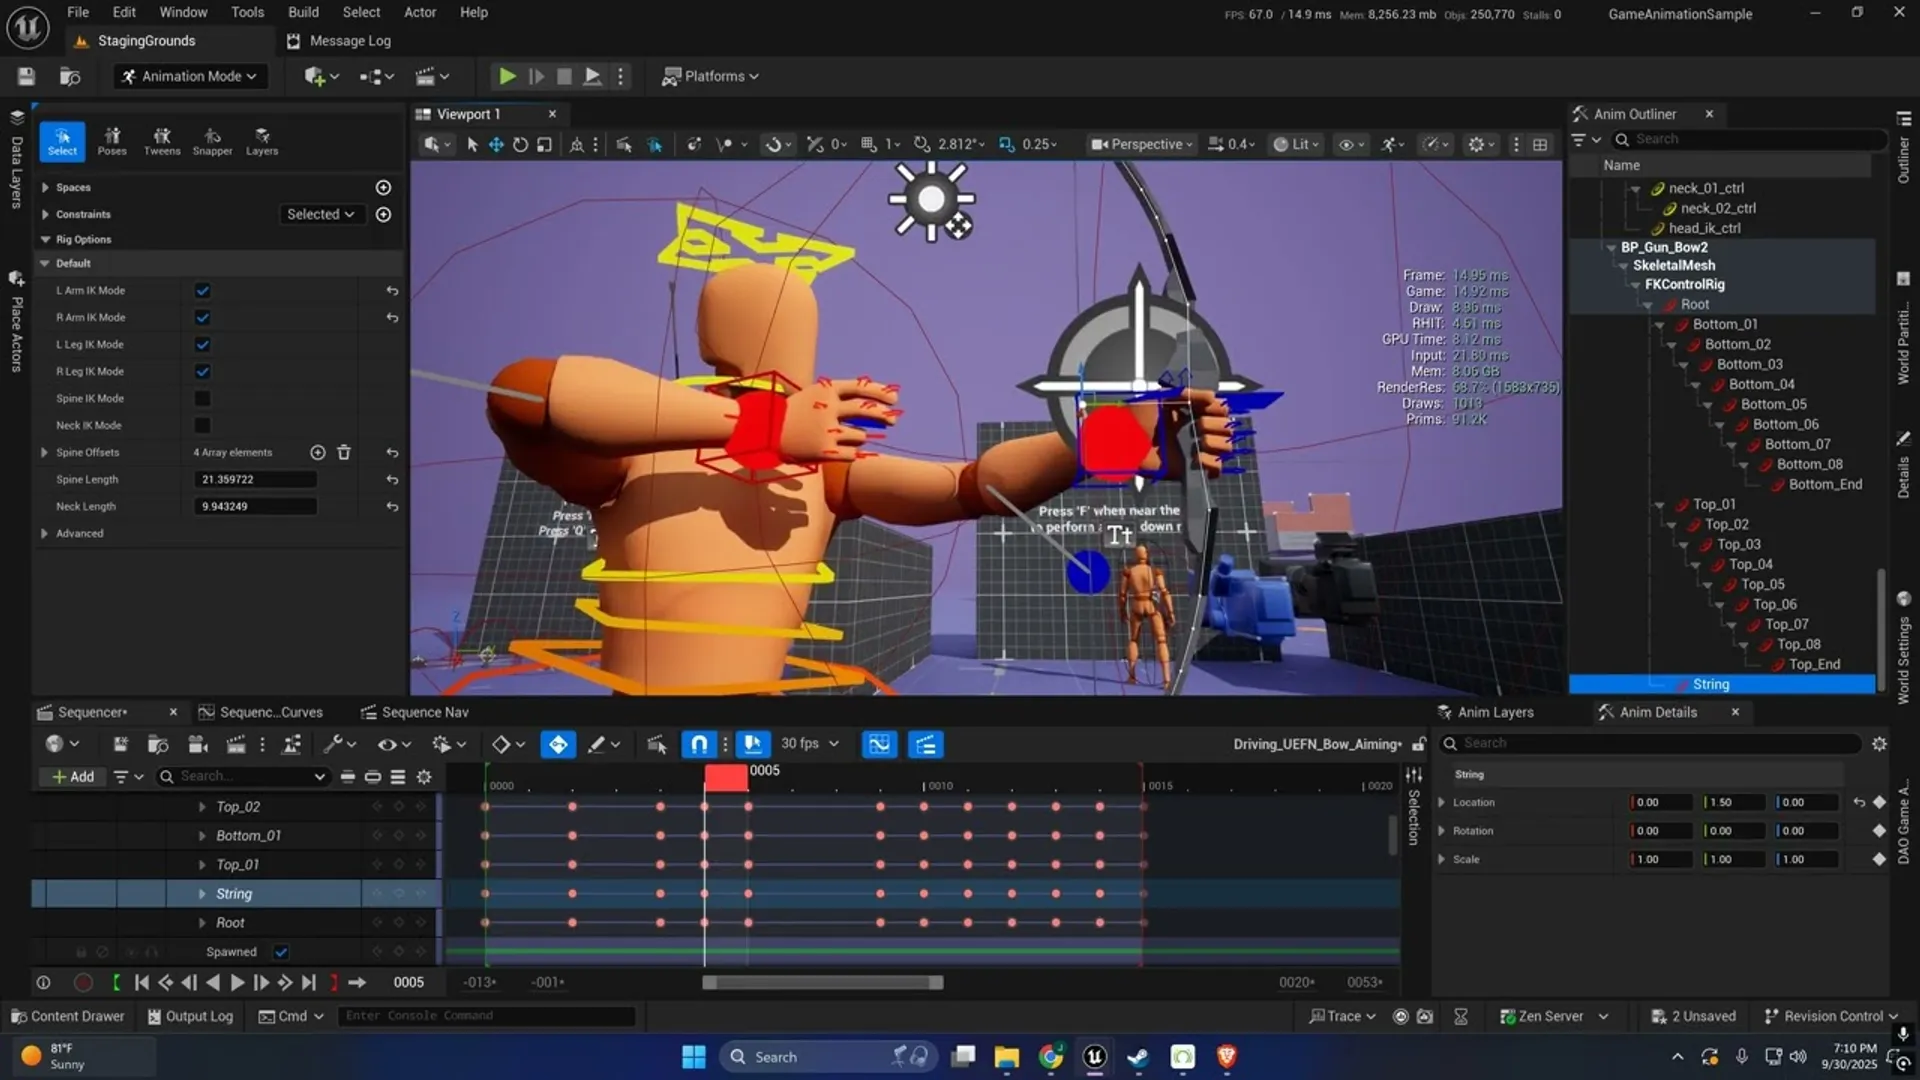
Task: Click the Save level icon in the toolbar
Action: point(25,76)
